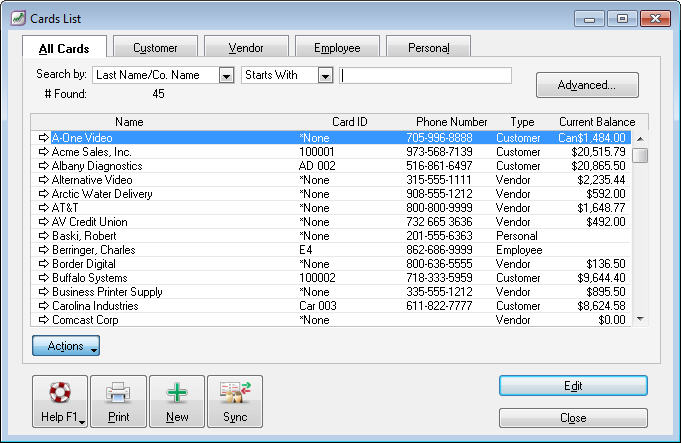Click phone number 800-636-5555

point(439,264)
